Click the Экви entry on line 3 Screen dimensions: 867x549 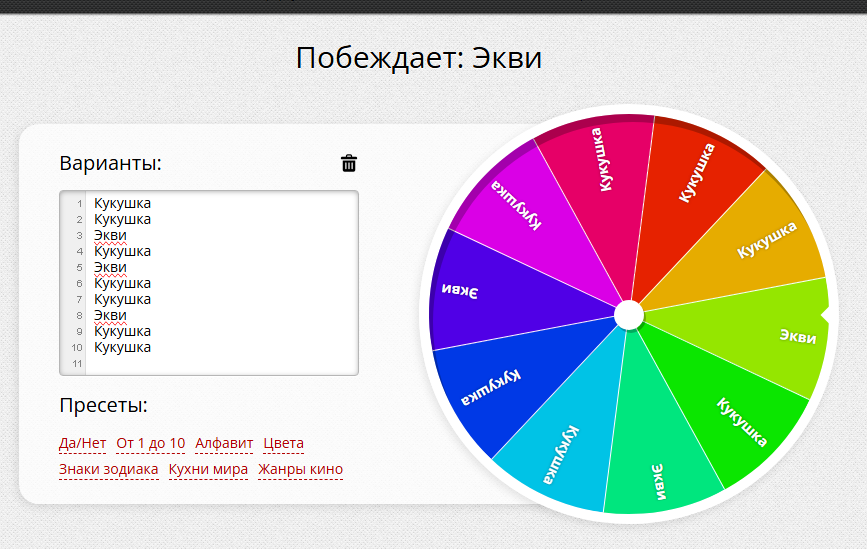click(110, 235)
